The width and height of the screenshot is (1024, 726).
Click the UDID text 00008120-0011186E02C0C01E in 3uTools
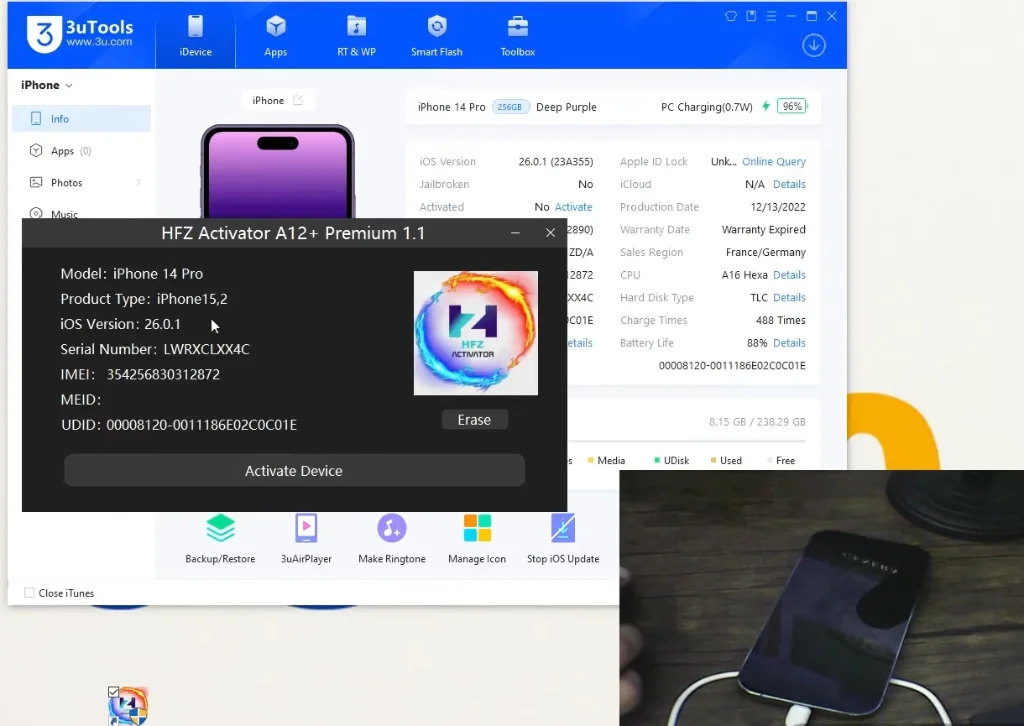pos(731,366)
